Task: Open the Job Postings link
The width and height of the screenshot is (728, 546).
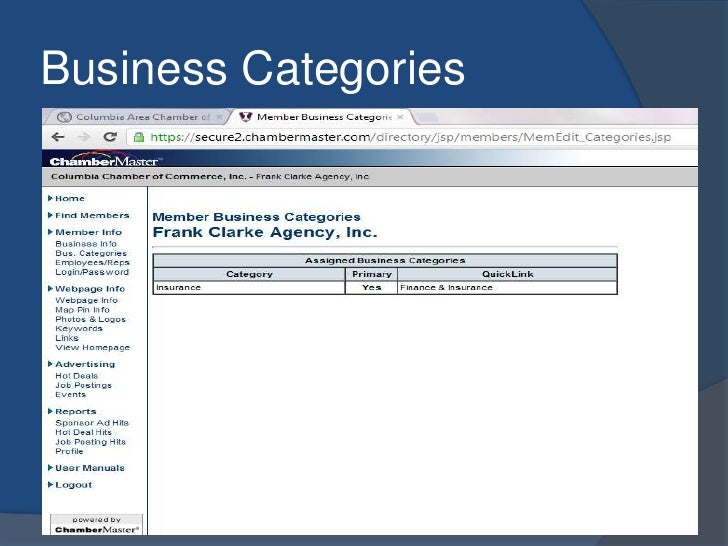Action: tap(84, 385)
